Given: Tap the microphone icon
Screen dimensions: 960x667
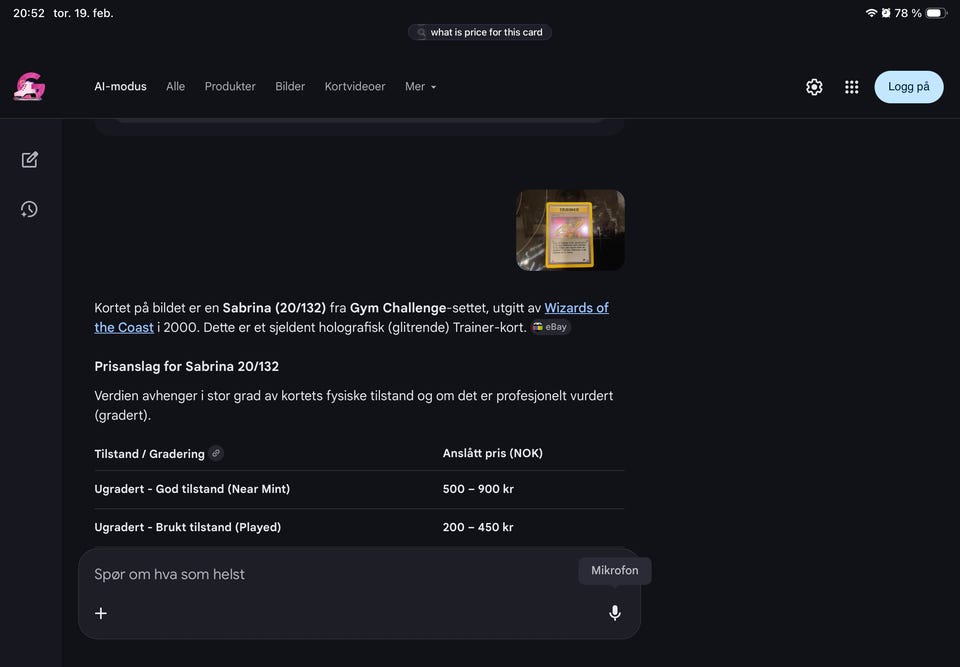Looking at the screenshot, I should click(x=615, y=612).
